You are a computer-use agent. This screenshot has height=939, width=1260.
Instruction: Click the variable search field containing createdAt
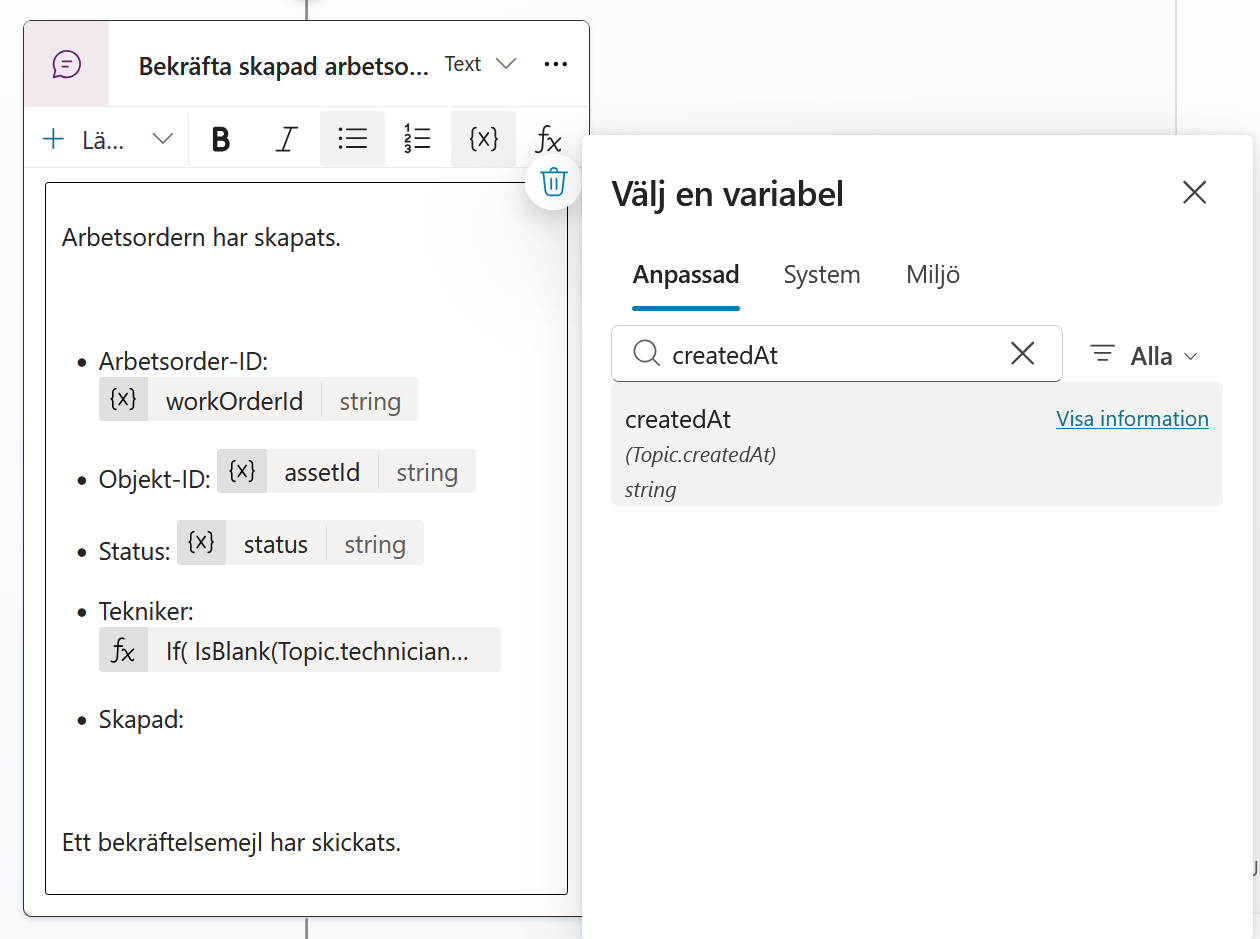point(836,353)
